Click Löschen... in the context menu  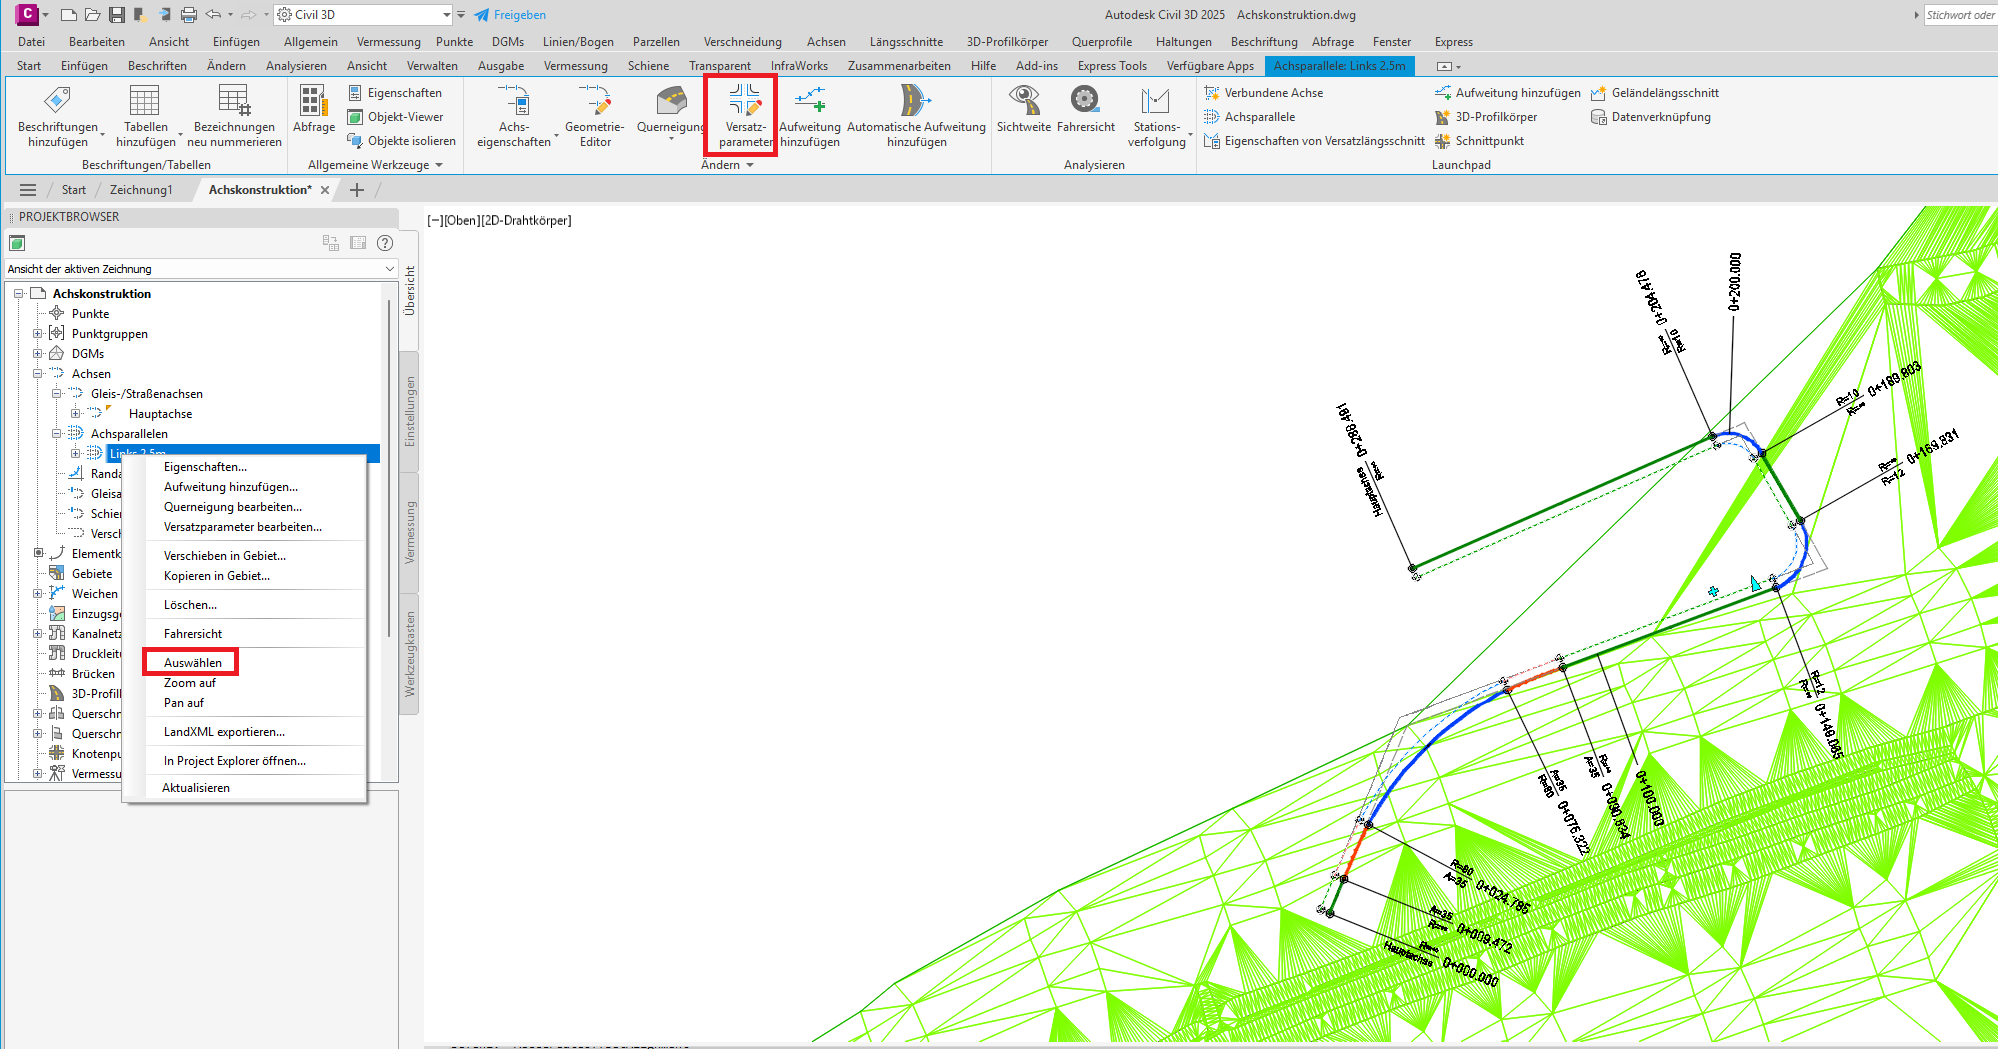coord(190,605)
